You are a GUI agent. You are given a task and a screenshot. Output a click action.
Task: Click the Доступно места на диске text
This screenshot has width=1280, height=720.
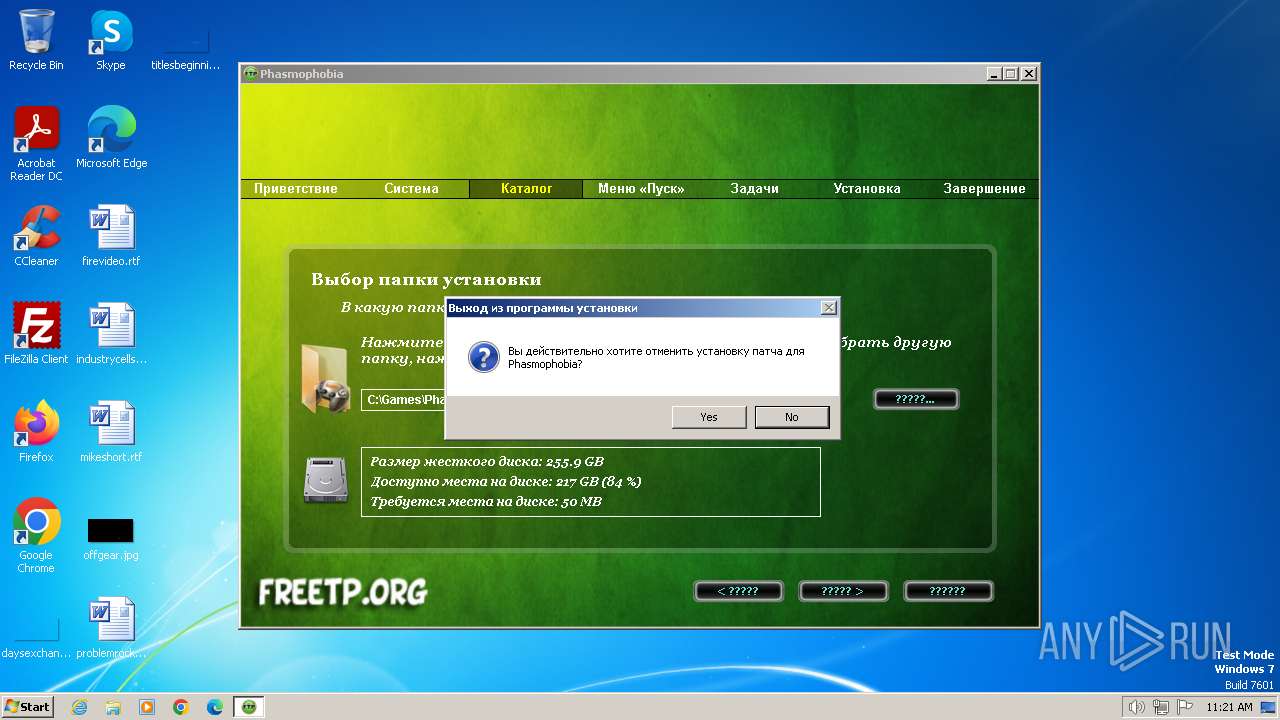click(x=506, y=482)
